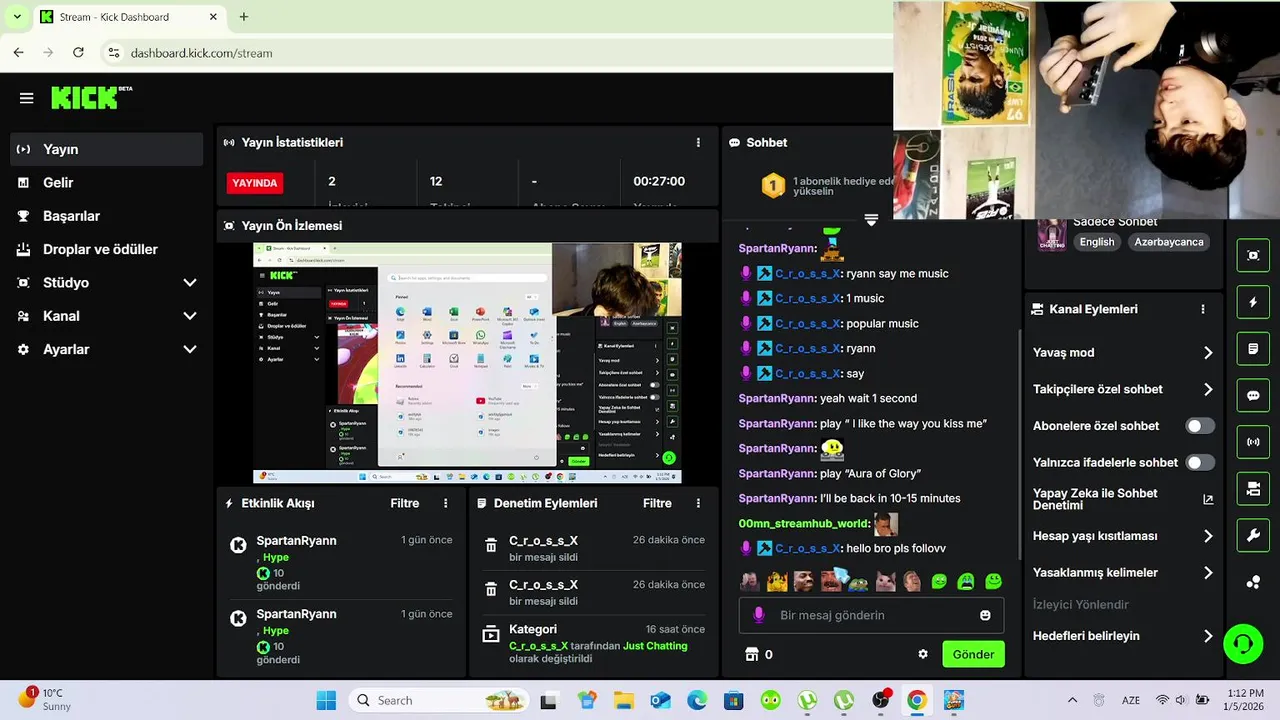Click SpartanRyann in first activity feed entry
This screenshot has width=1280, height=720.
296,541
